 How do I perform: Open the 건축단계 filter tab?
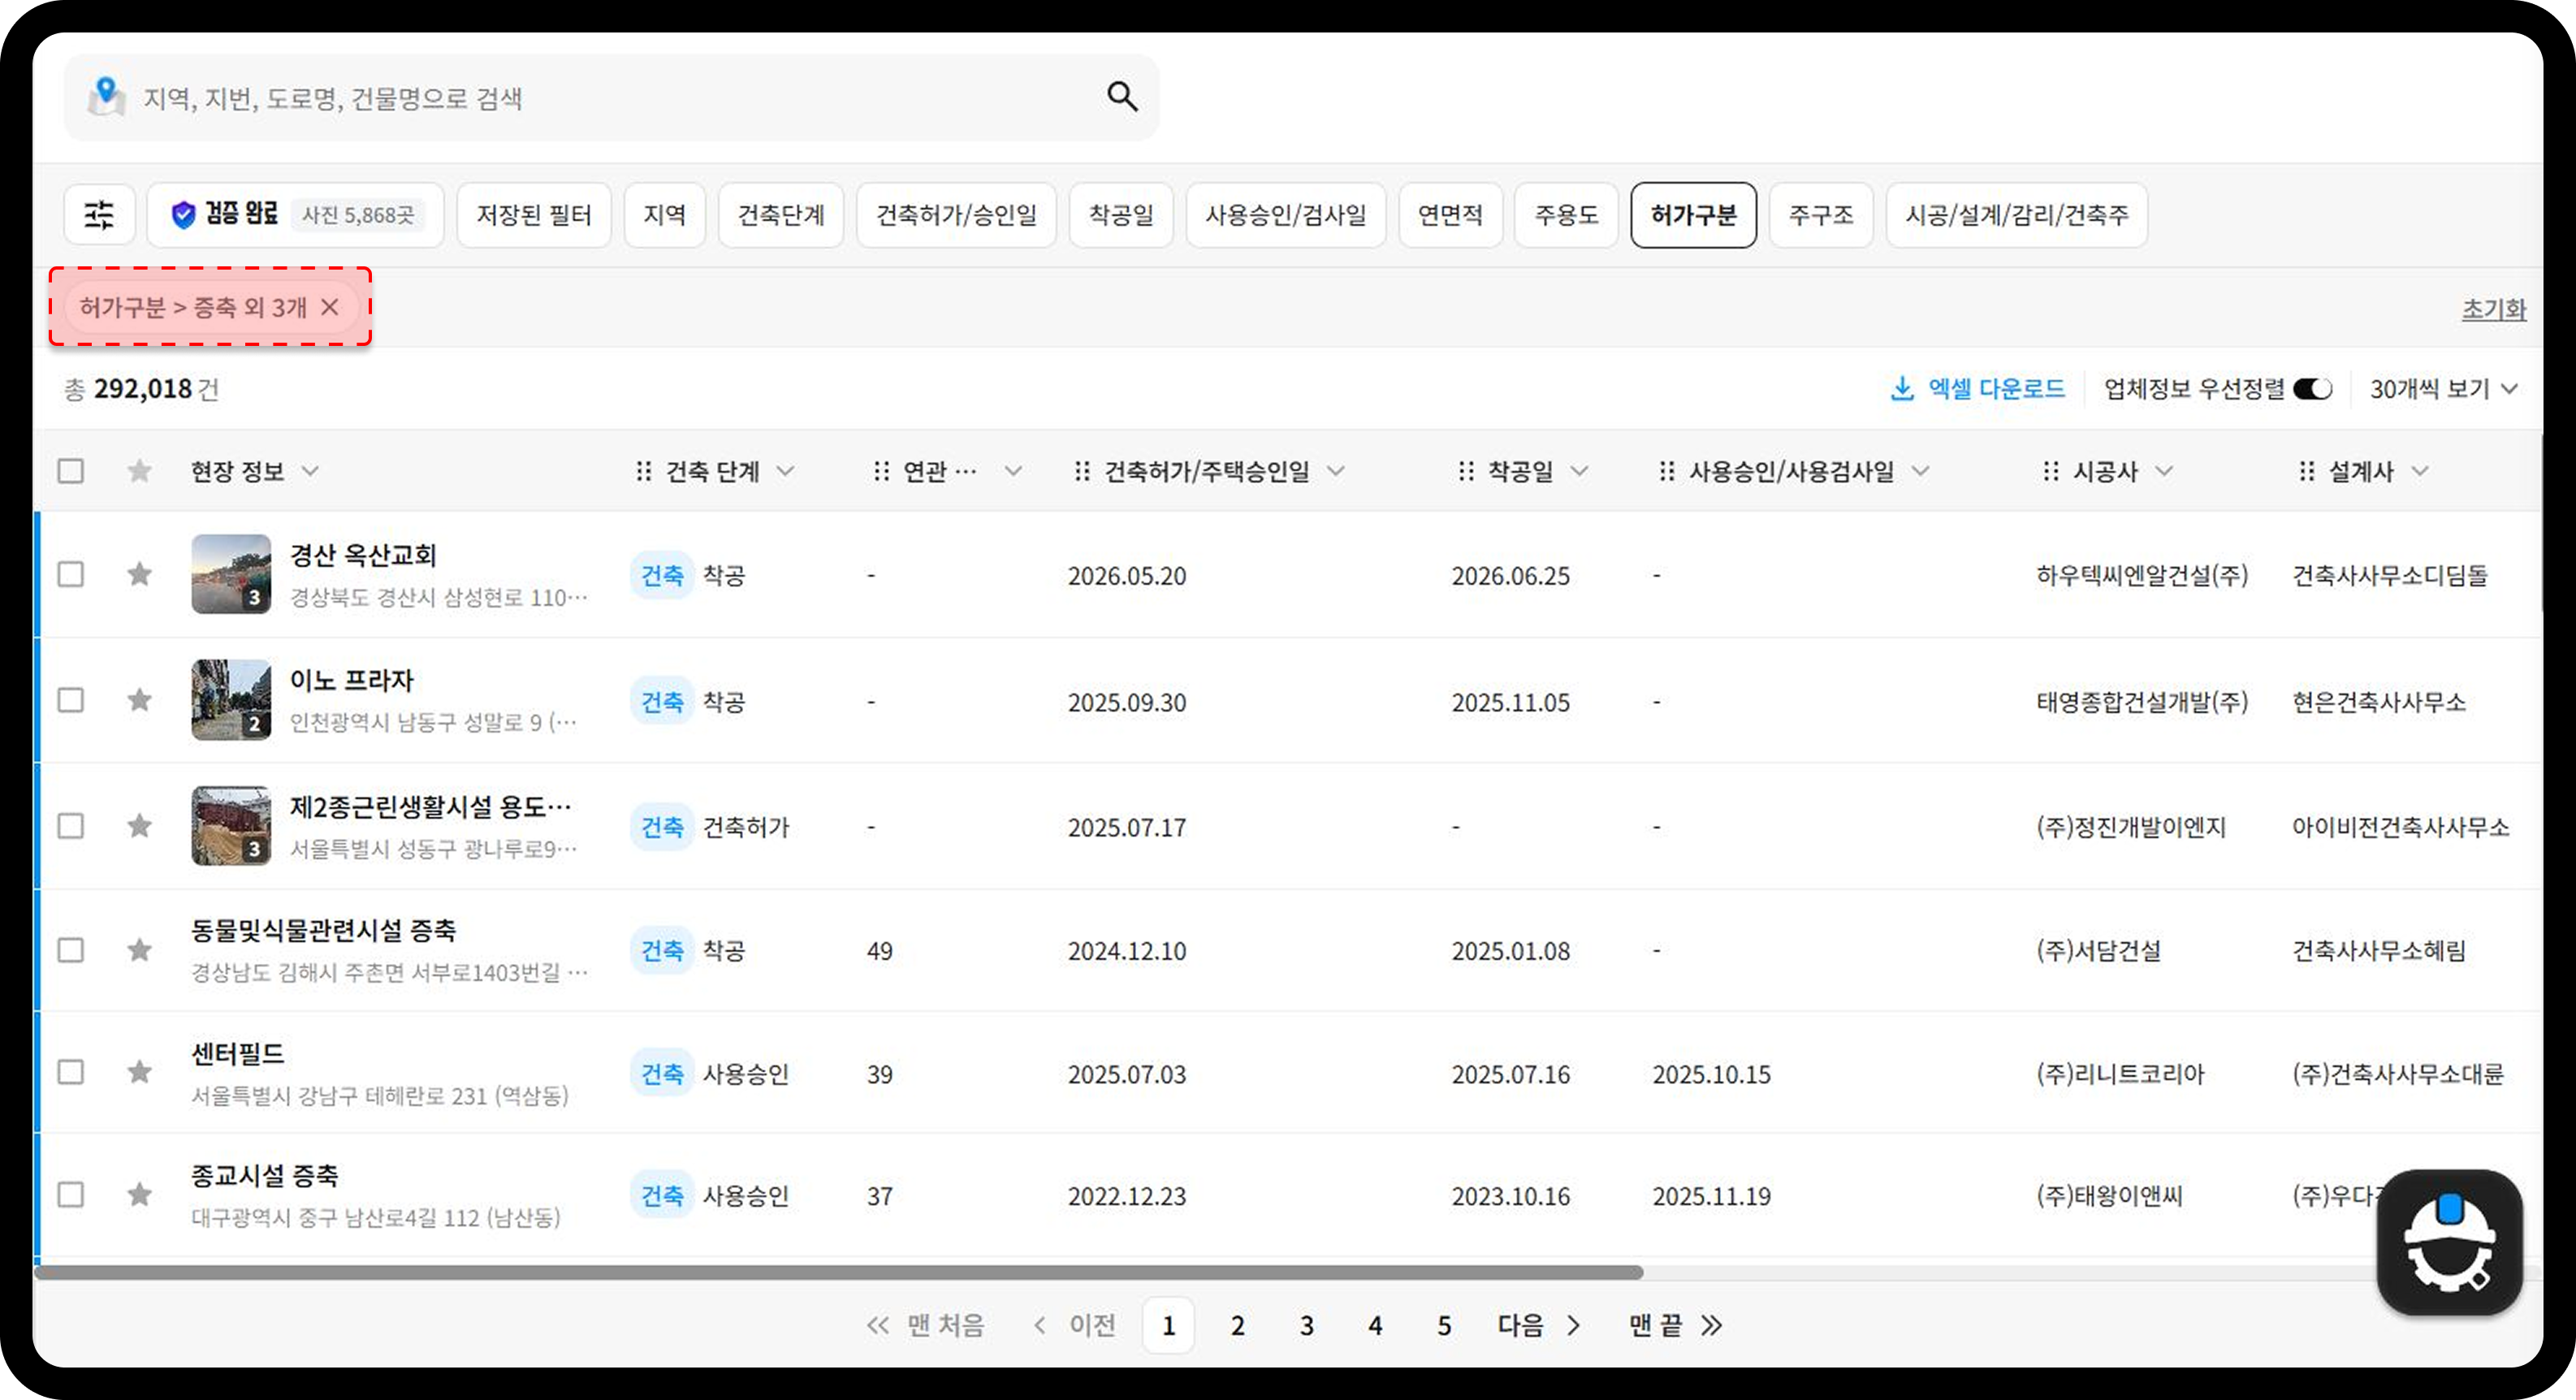click(781, 214)
